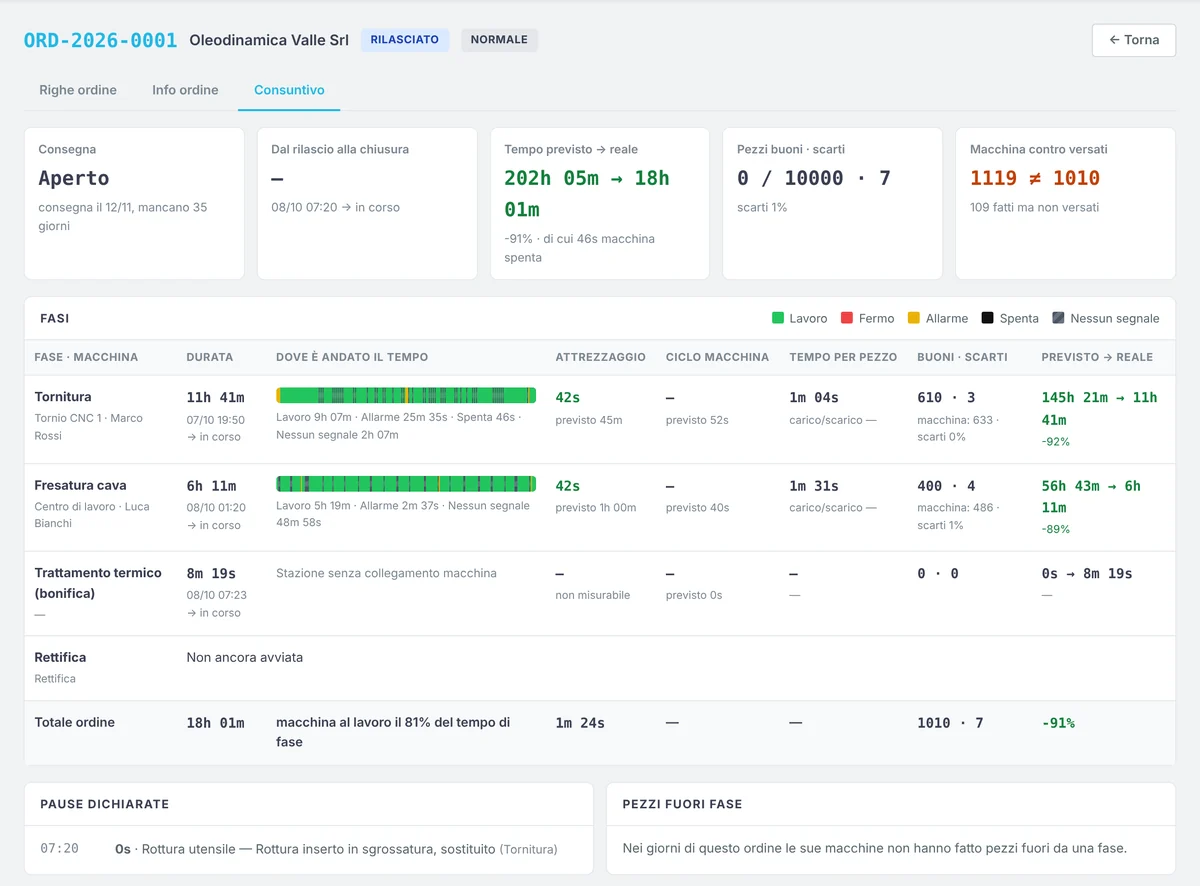Click the BUONI · SCARTI column header

click(962, 357)
